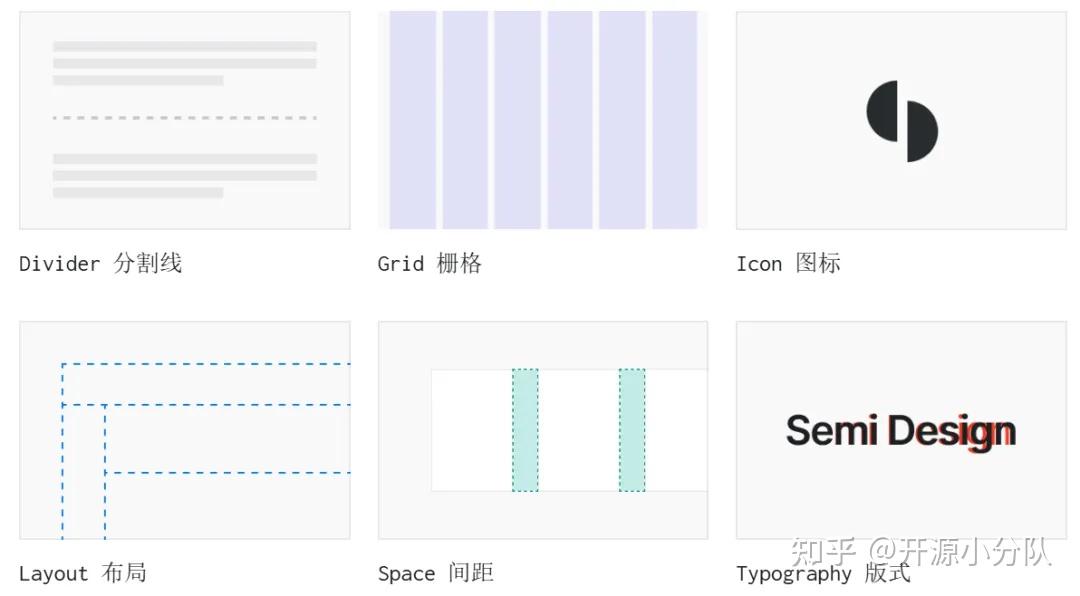Open the Divider 分割线 component card

point(185,120)
